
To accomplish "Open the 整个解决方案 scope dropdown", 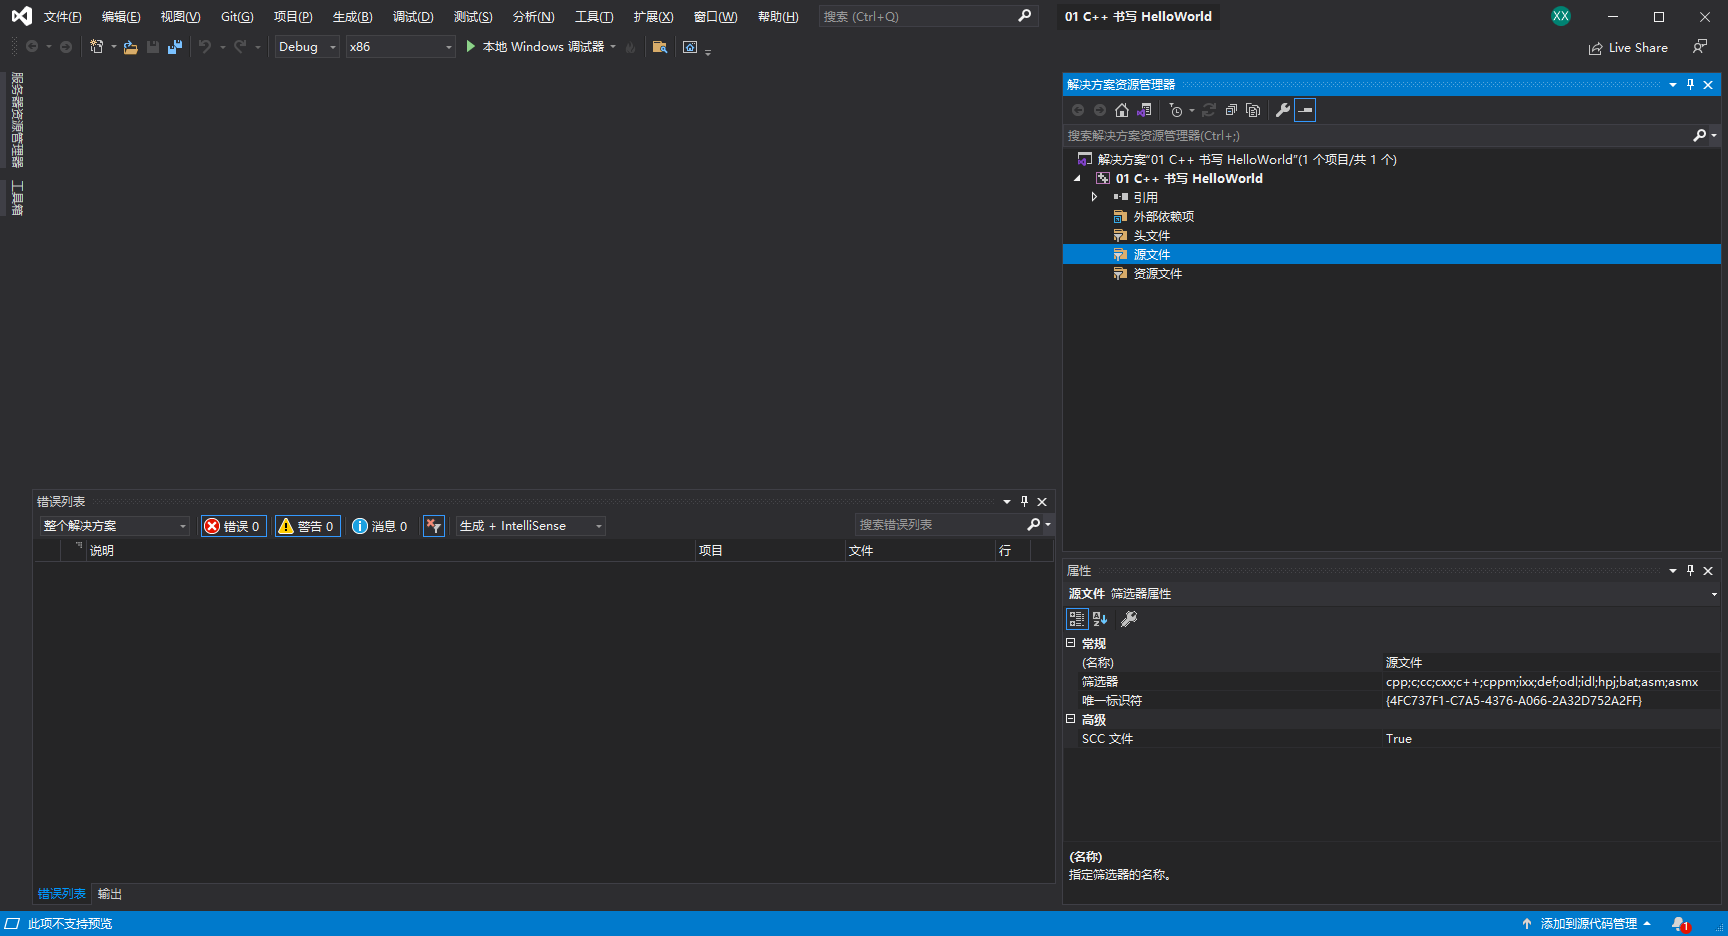I will 115,526.
